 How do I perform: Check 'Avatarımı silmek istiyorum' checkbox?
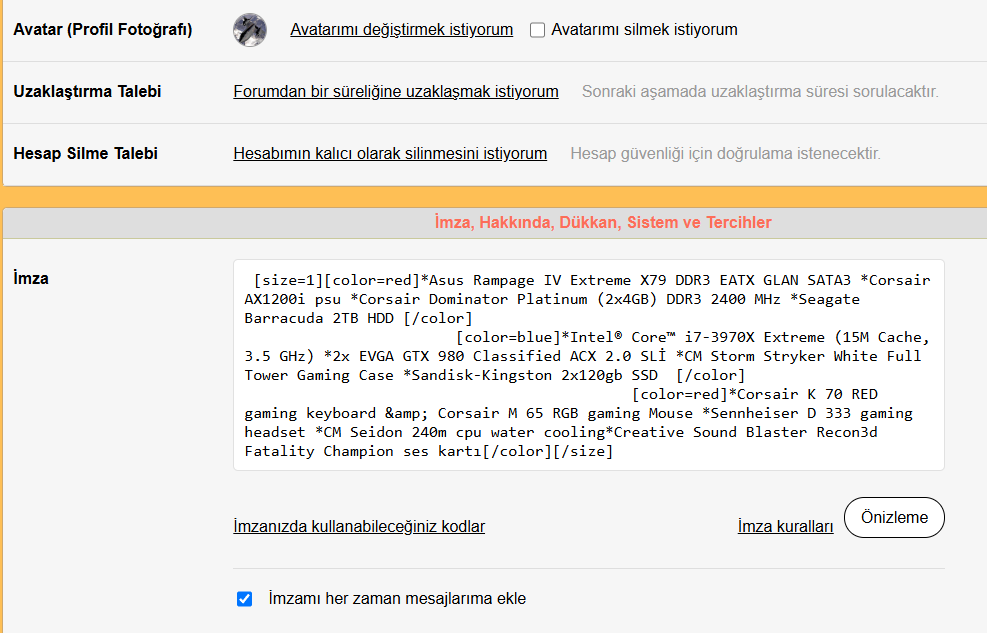click(537, 30)
